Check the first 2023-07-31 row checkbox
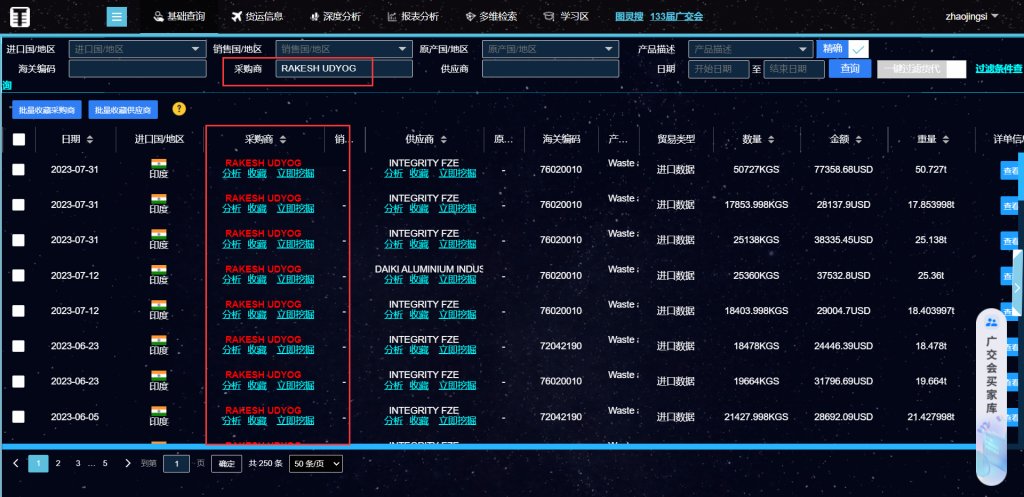This screenshot has height=497, width=1024. point(19,170)
